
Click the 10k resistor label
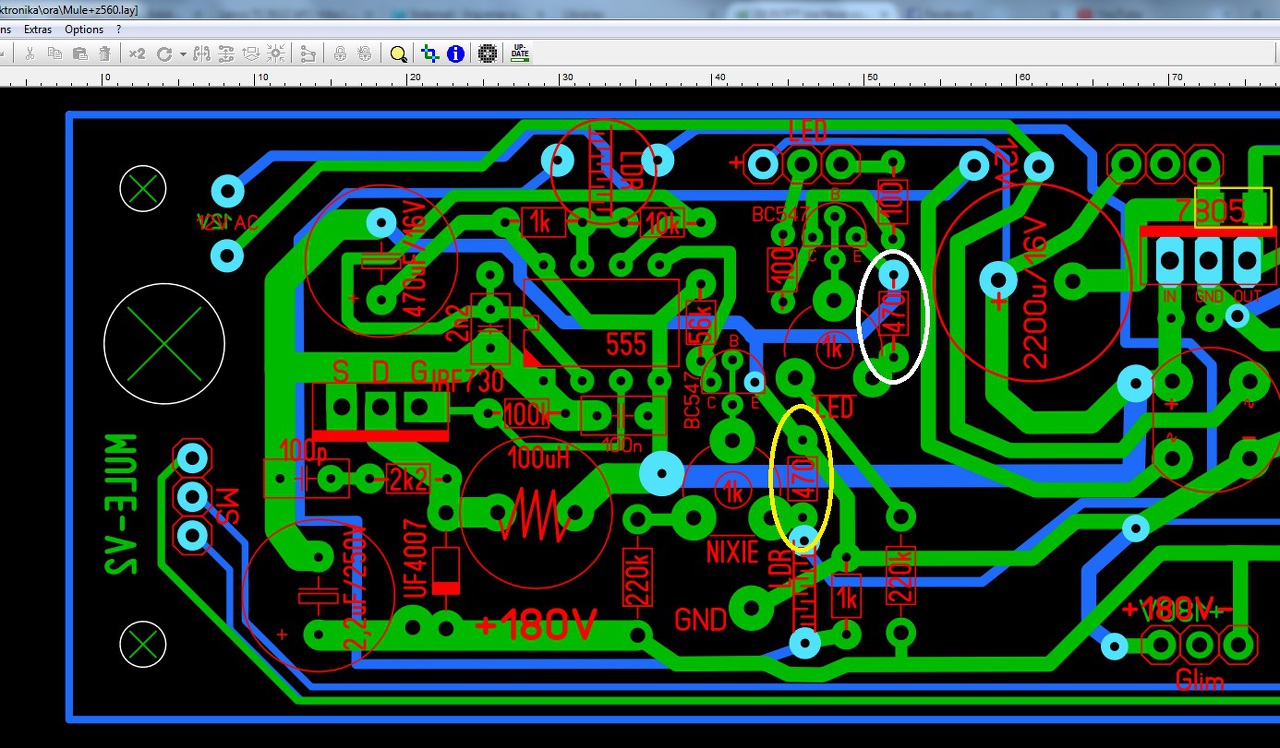(x=663, y=224)
